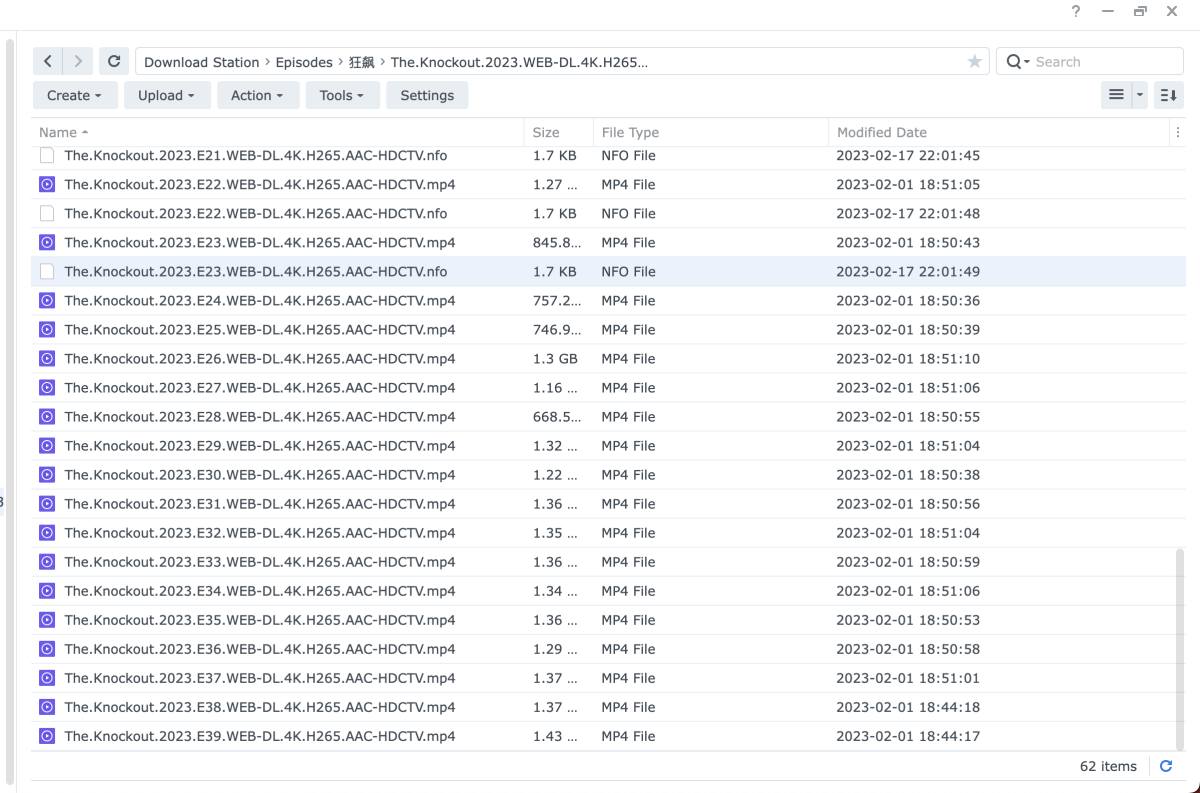Go back to the previous folder

point(48,61)
